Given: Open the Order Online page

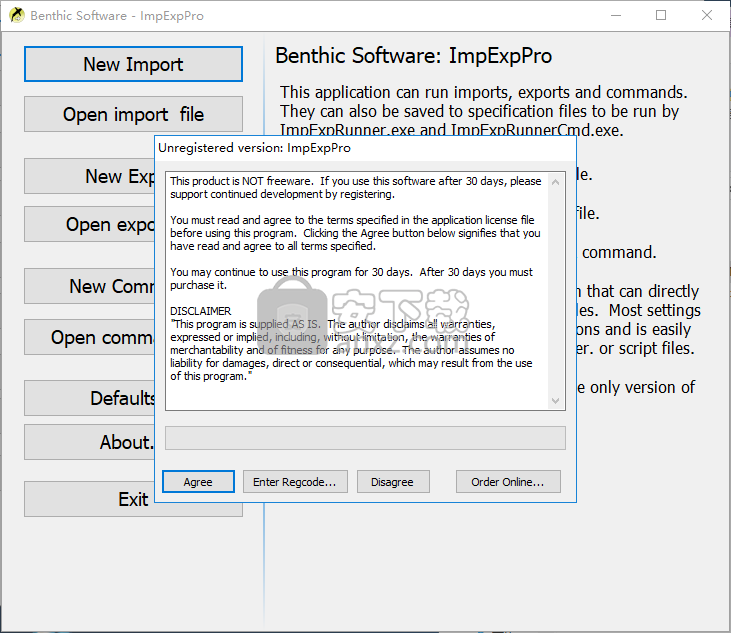Looking at the screenshot, I should point(508,482).
